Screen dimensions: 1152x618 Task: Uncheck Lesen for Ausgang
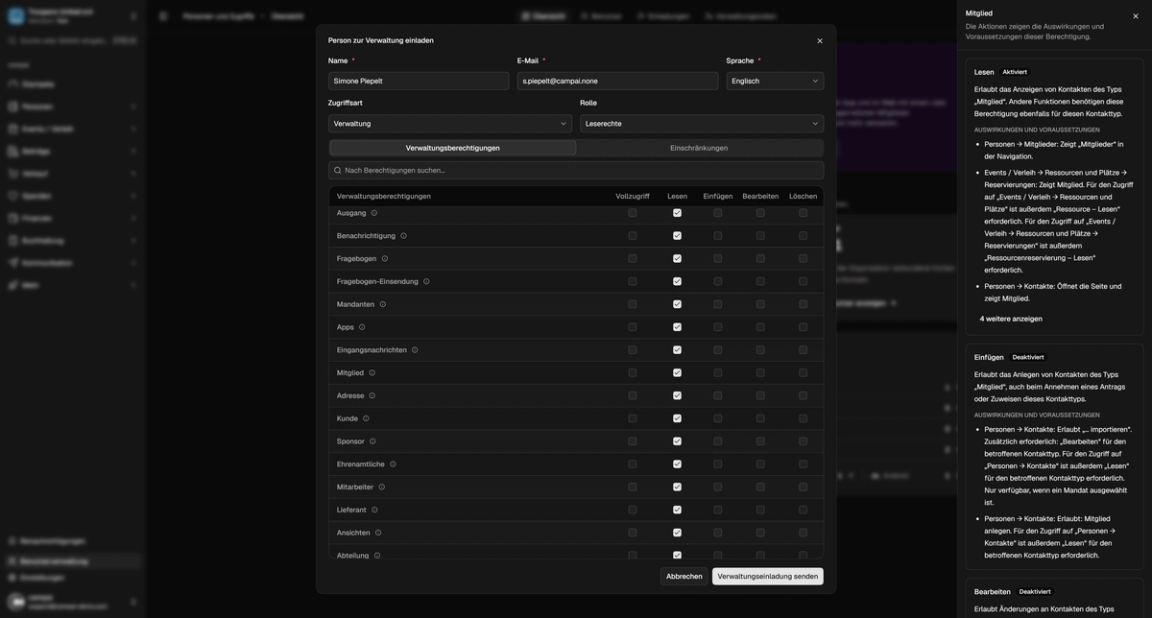677,213
